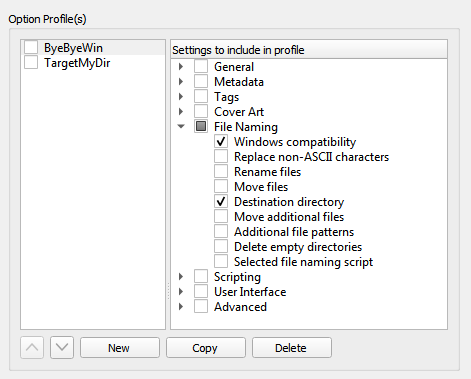Click the splitter handle between the panels
The height and width of the screenshot is (379, 471).
click(168, 291)
